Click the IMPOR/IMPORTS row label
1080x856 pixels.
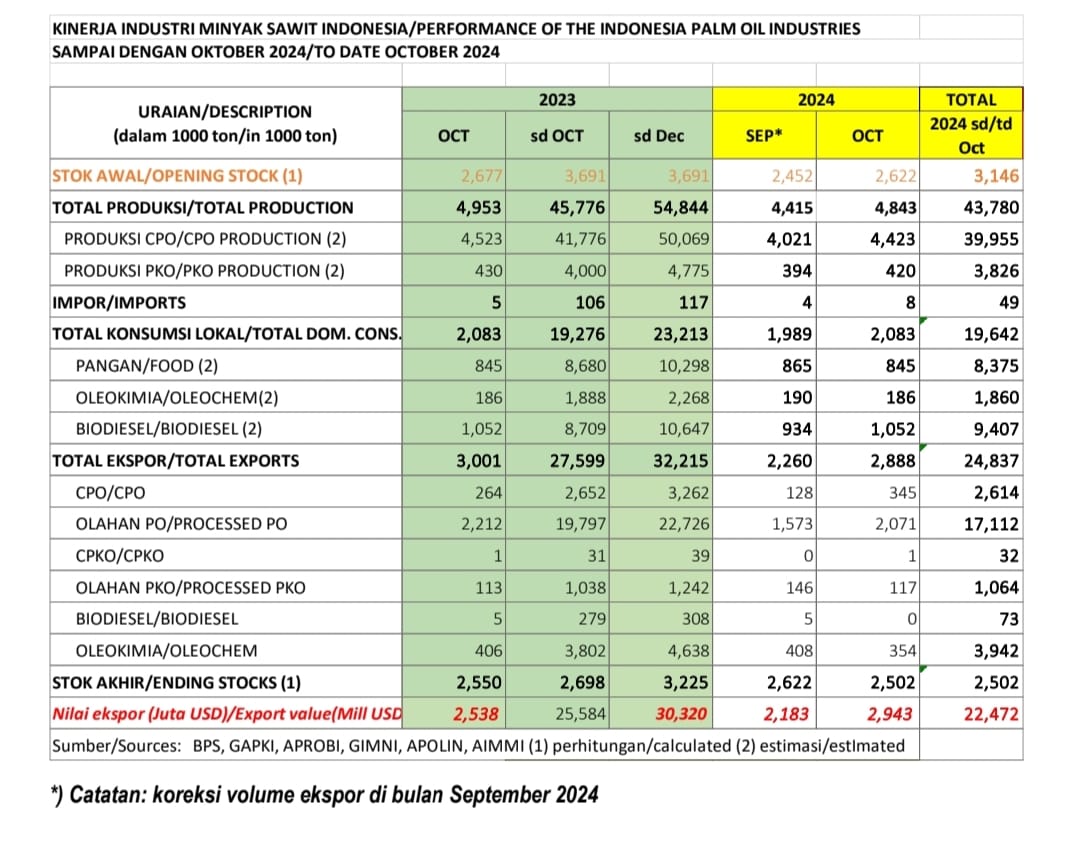tap(119, 302)
